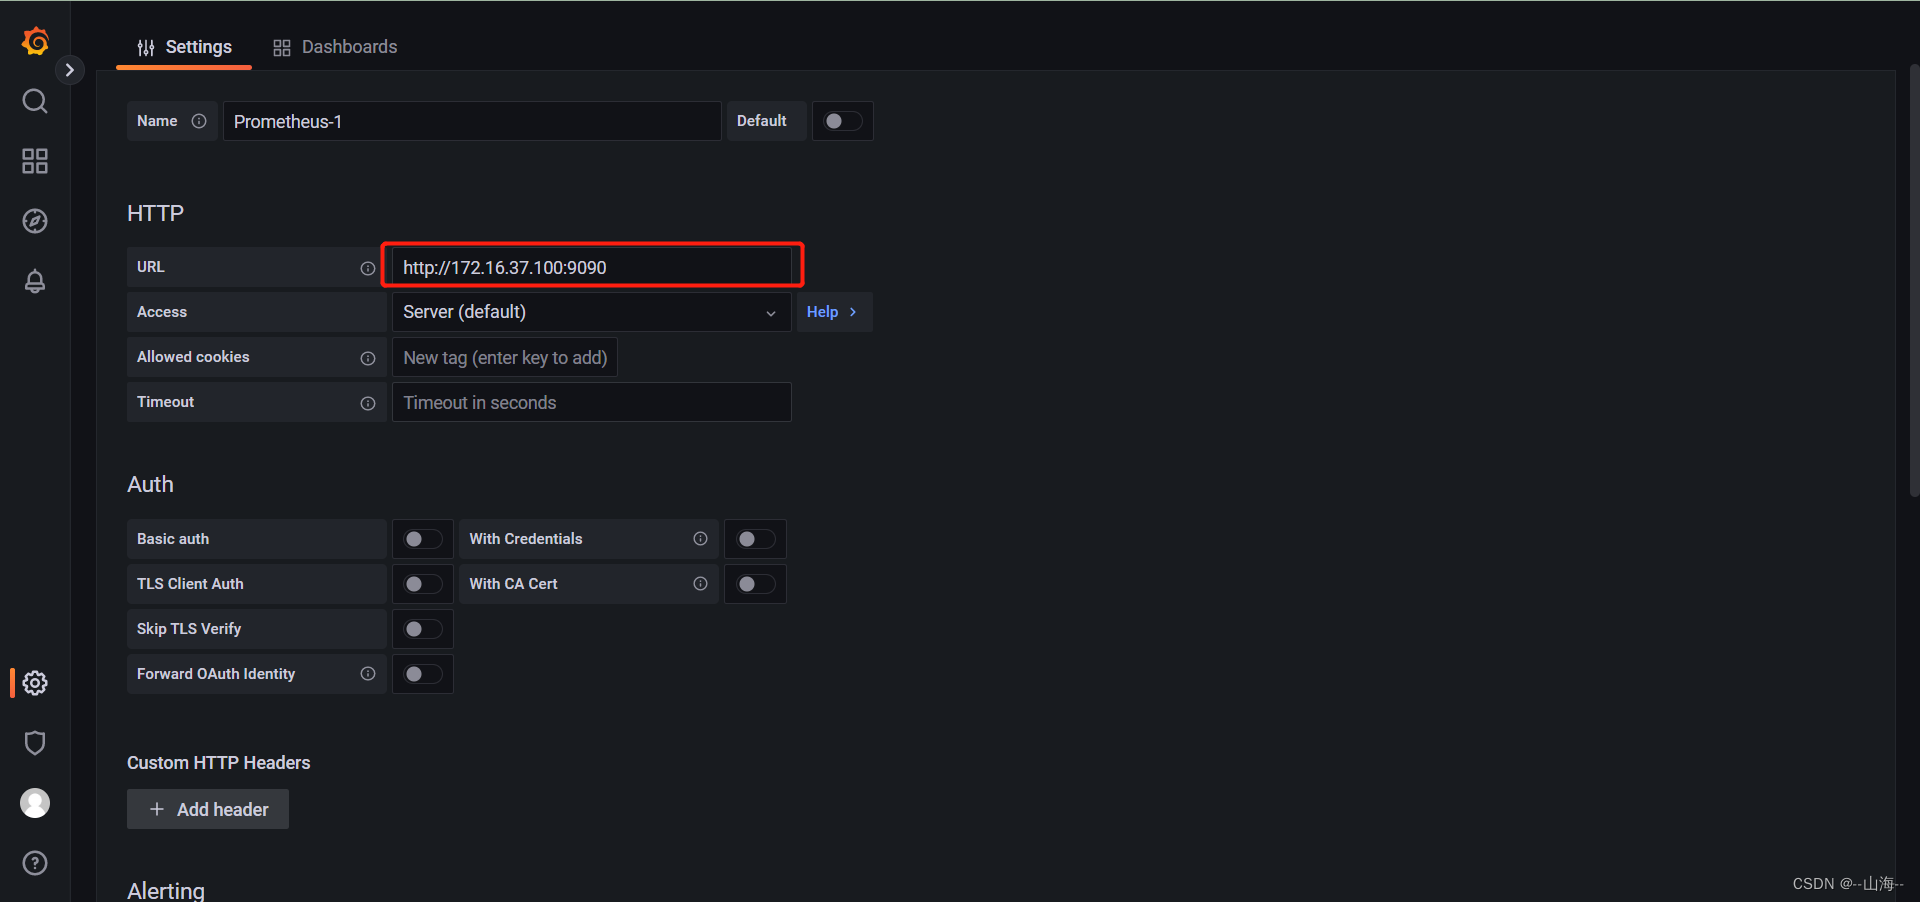Open the Help question mark icon
The image size is (1920, 902).
coord(35,863)
